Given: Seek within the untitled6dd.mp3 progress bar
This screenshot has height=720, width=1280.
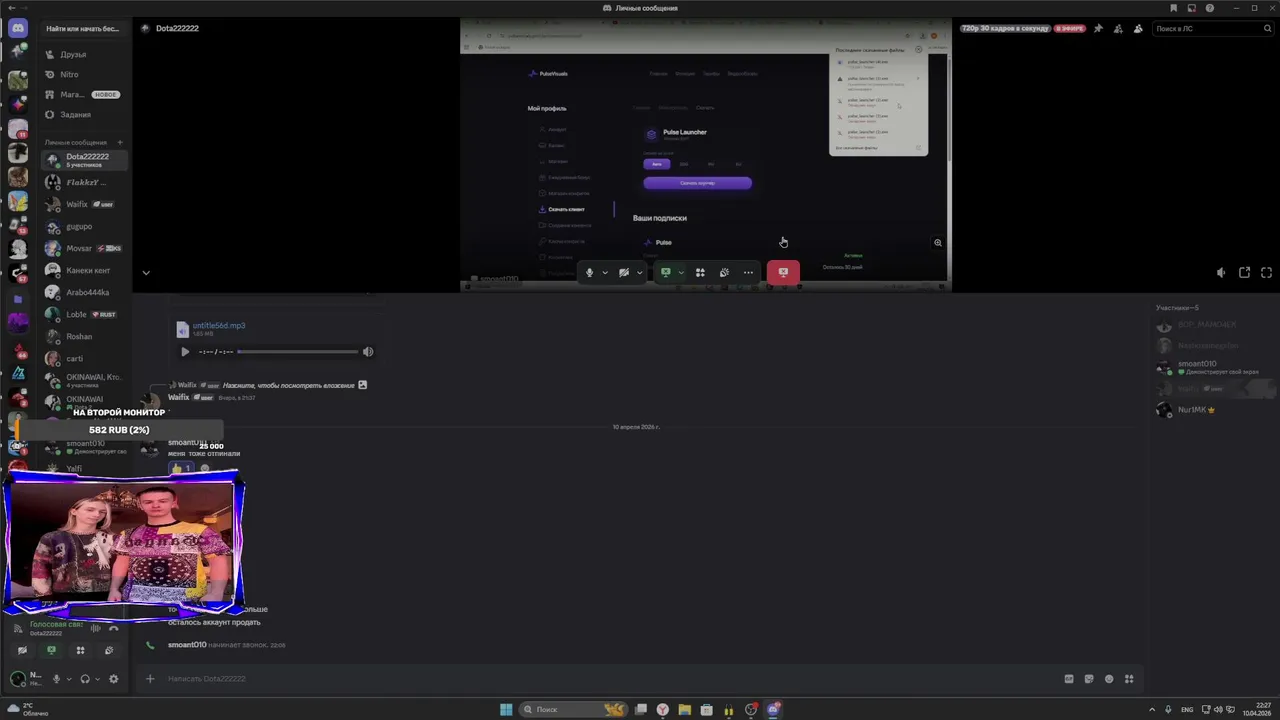Looking at the screenshot, I should [x=298, y=351].
